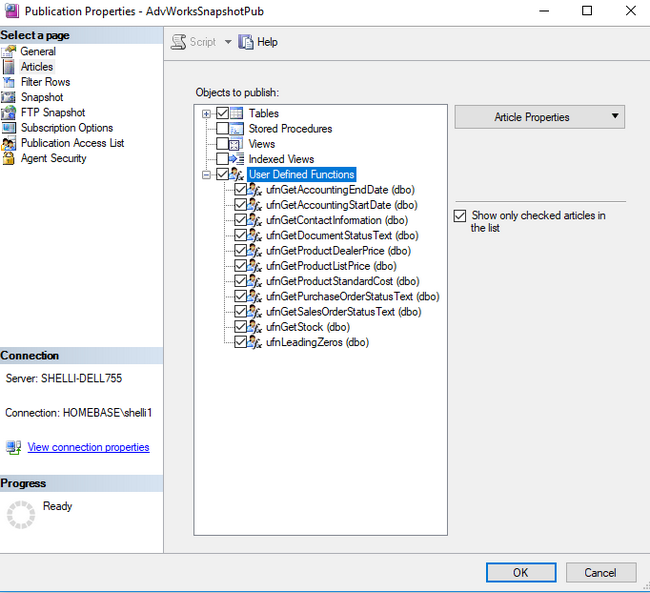650x593 pixels.
Task: Click the Subscription Options page icon
Action: (8, 128)
